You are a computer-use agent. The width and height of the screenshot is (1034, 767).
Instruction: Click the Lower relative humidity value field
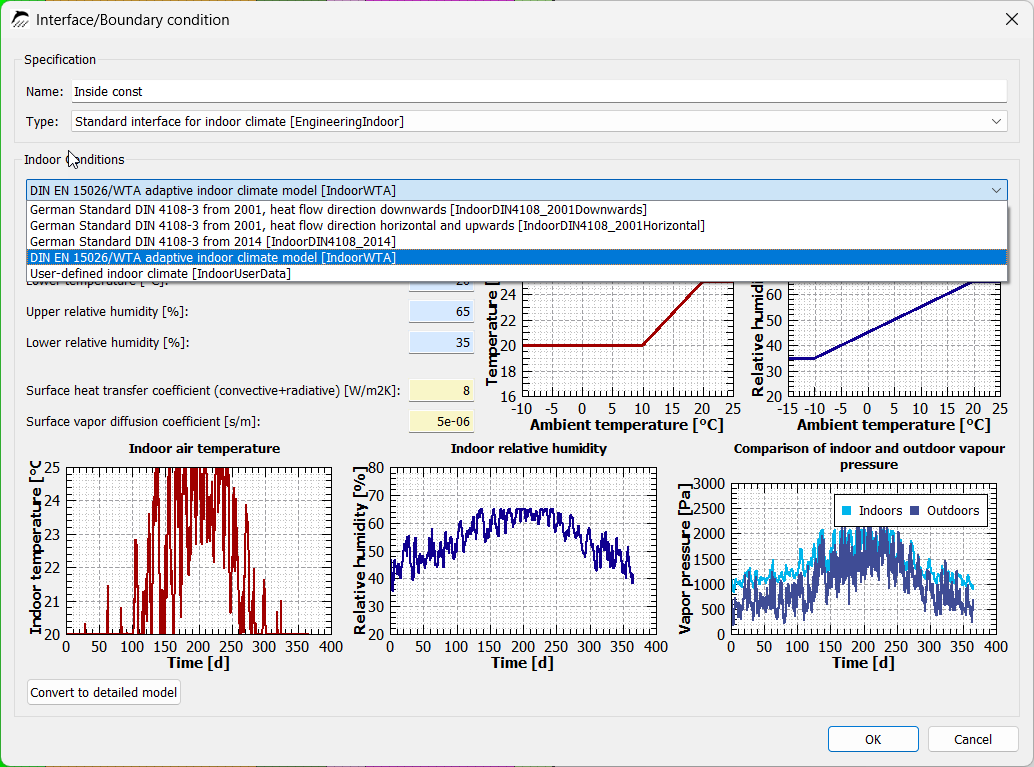(x=441, y=342)
